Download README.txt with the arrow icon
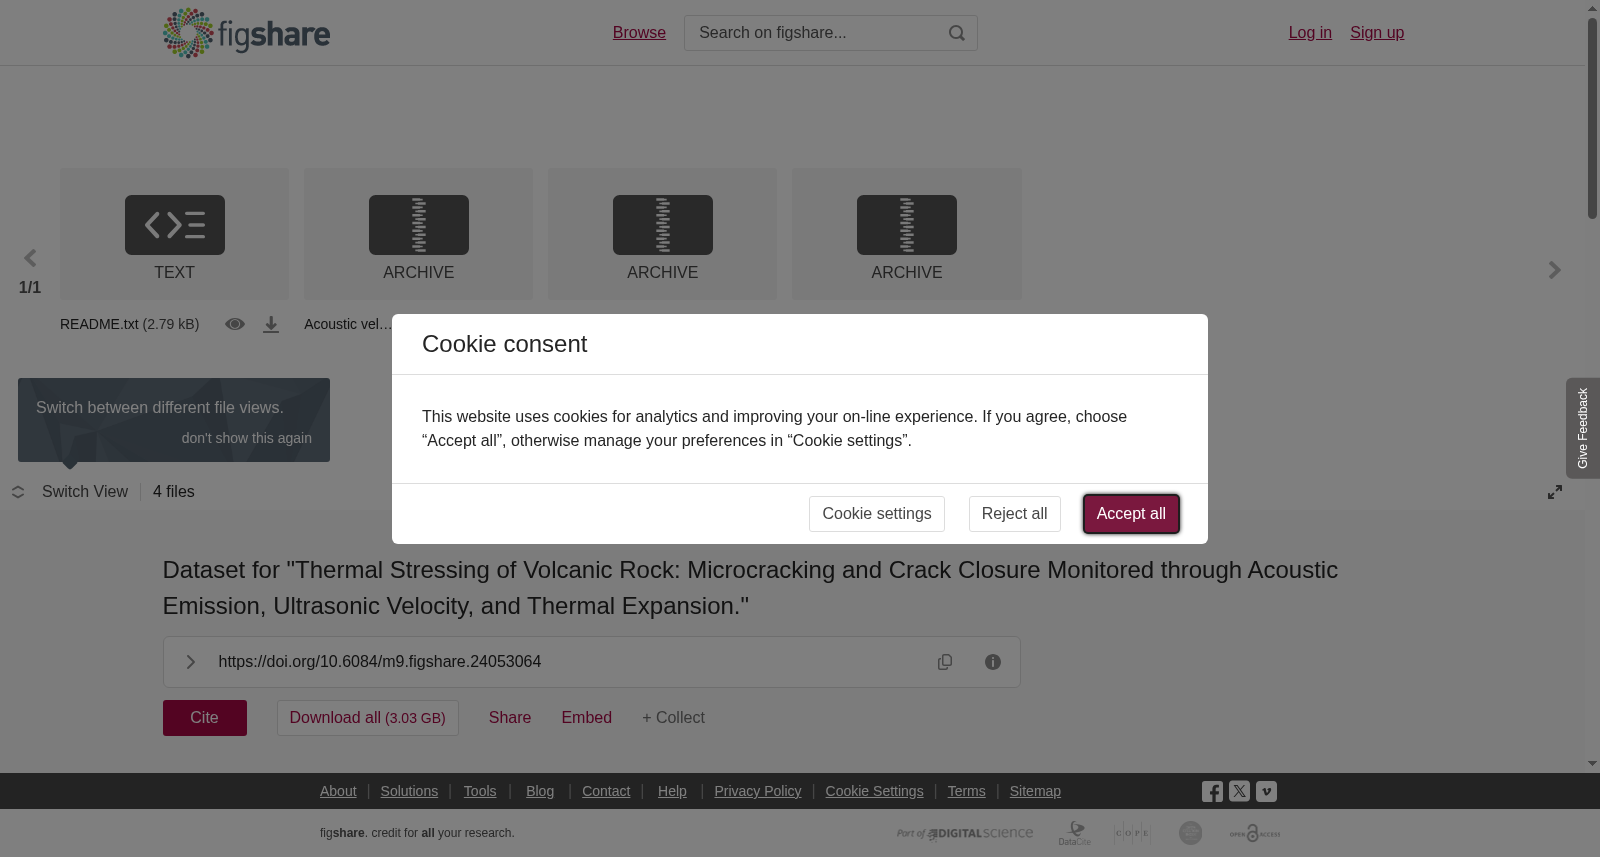The width and height of the screenshot is (1600, 857). 271,325
